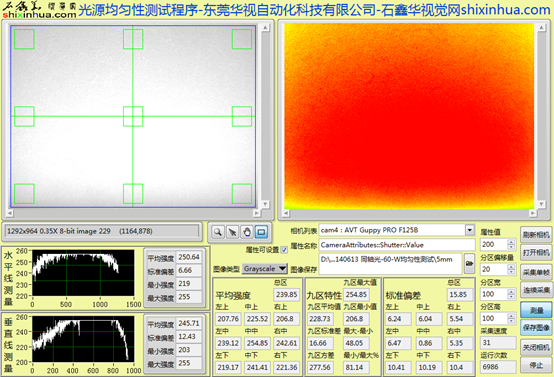
Task: Open the image save path folder browser
Action: tap(469, 263)
